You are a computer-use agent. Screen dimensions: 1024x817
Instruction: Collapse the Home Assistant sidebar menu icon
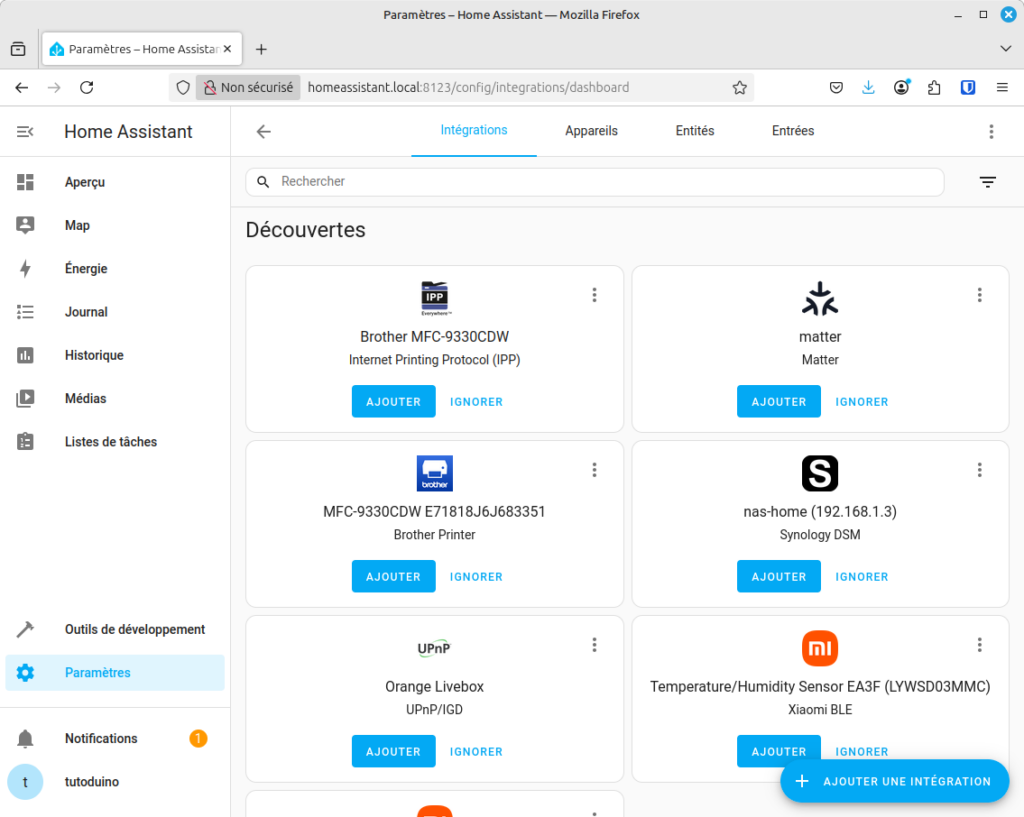(x=25, y=132)
